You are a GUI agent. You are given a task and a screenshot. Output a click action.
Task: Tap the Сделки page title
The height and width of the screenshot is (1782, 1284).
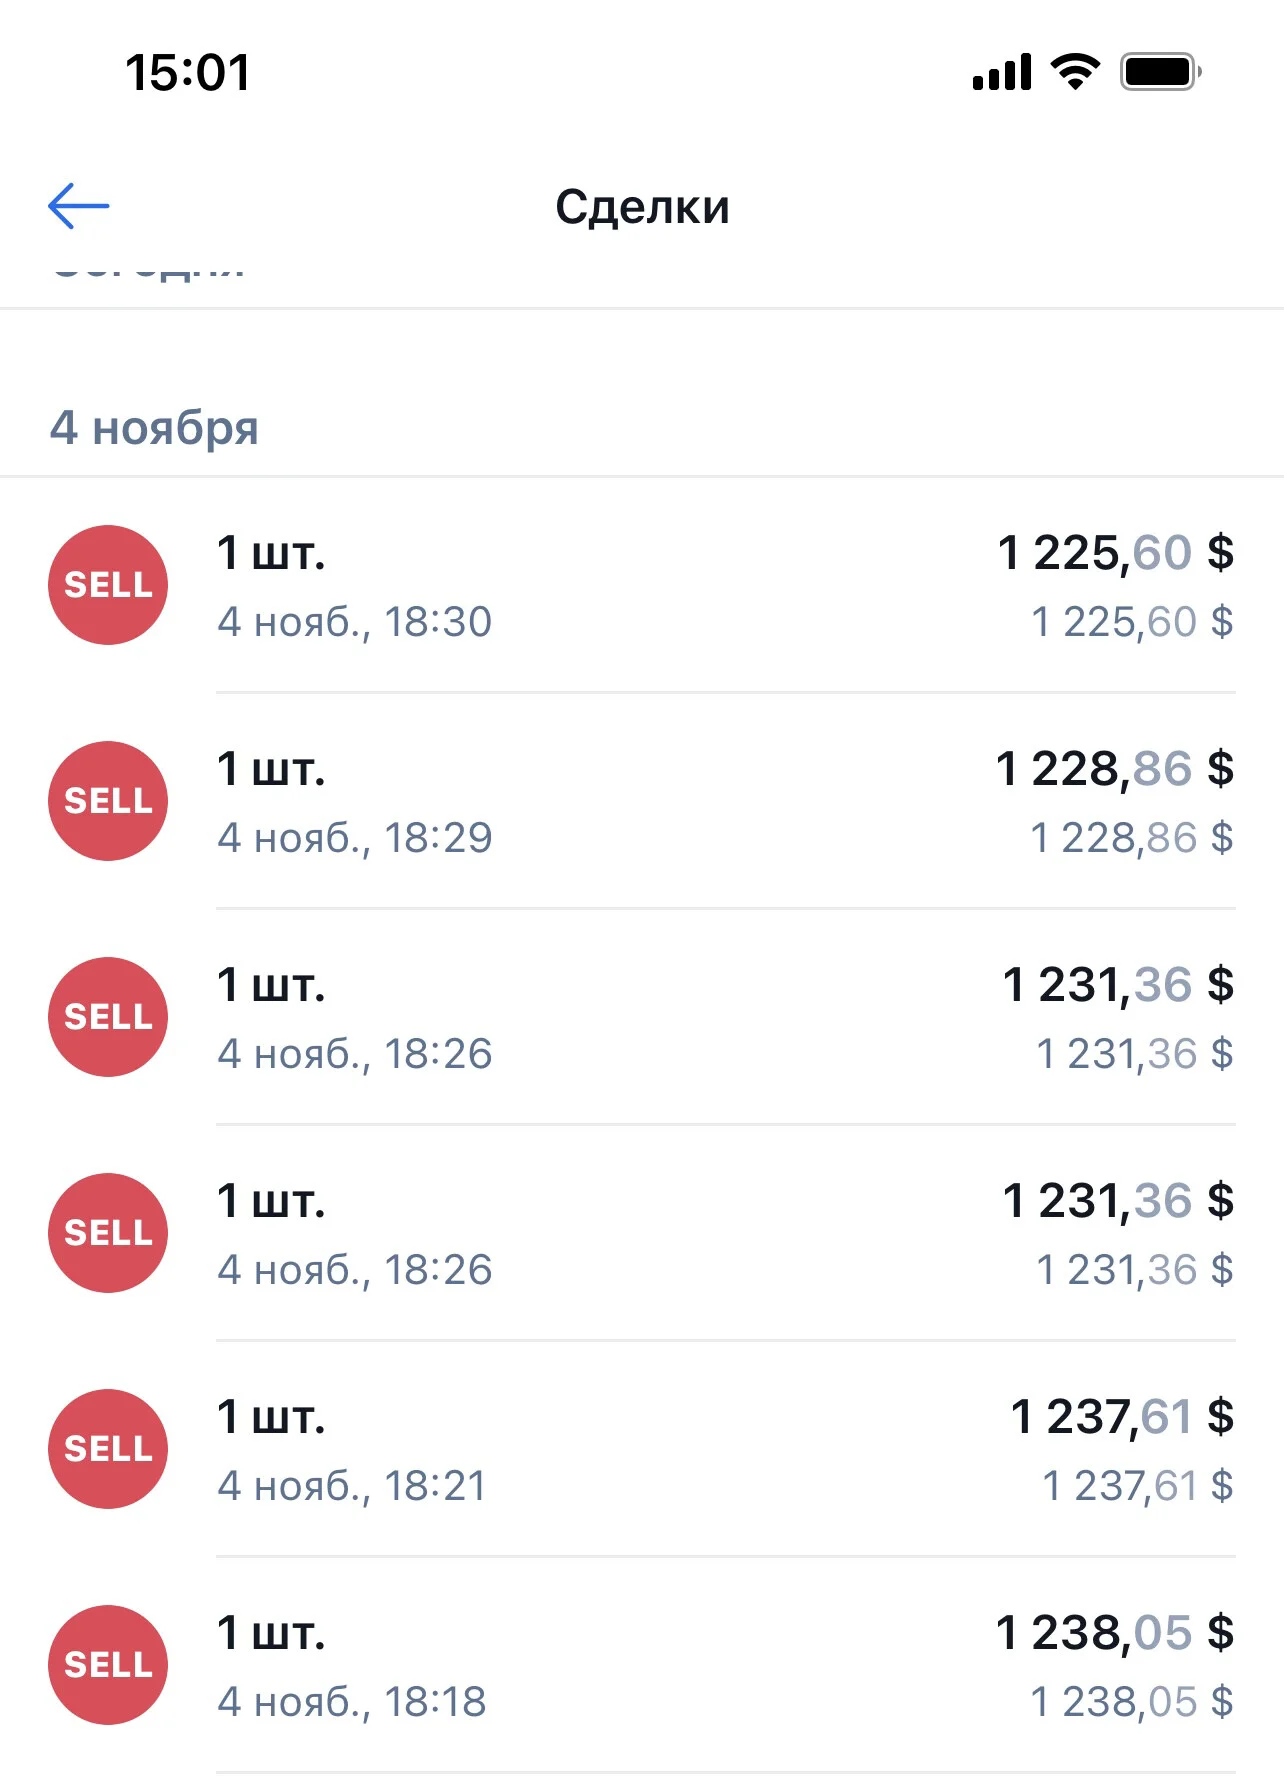point(642,207)
